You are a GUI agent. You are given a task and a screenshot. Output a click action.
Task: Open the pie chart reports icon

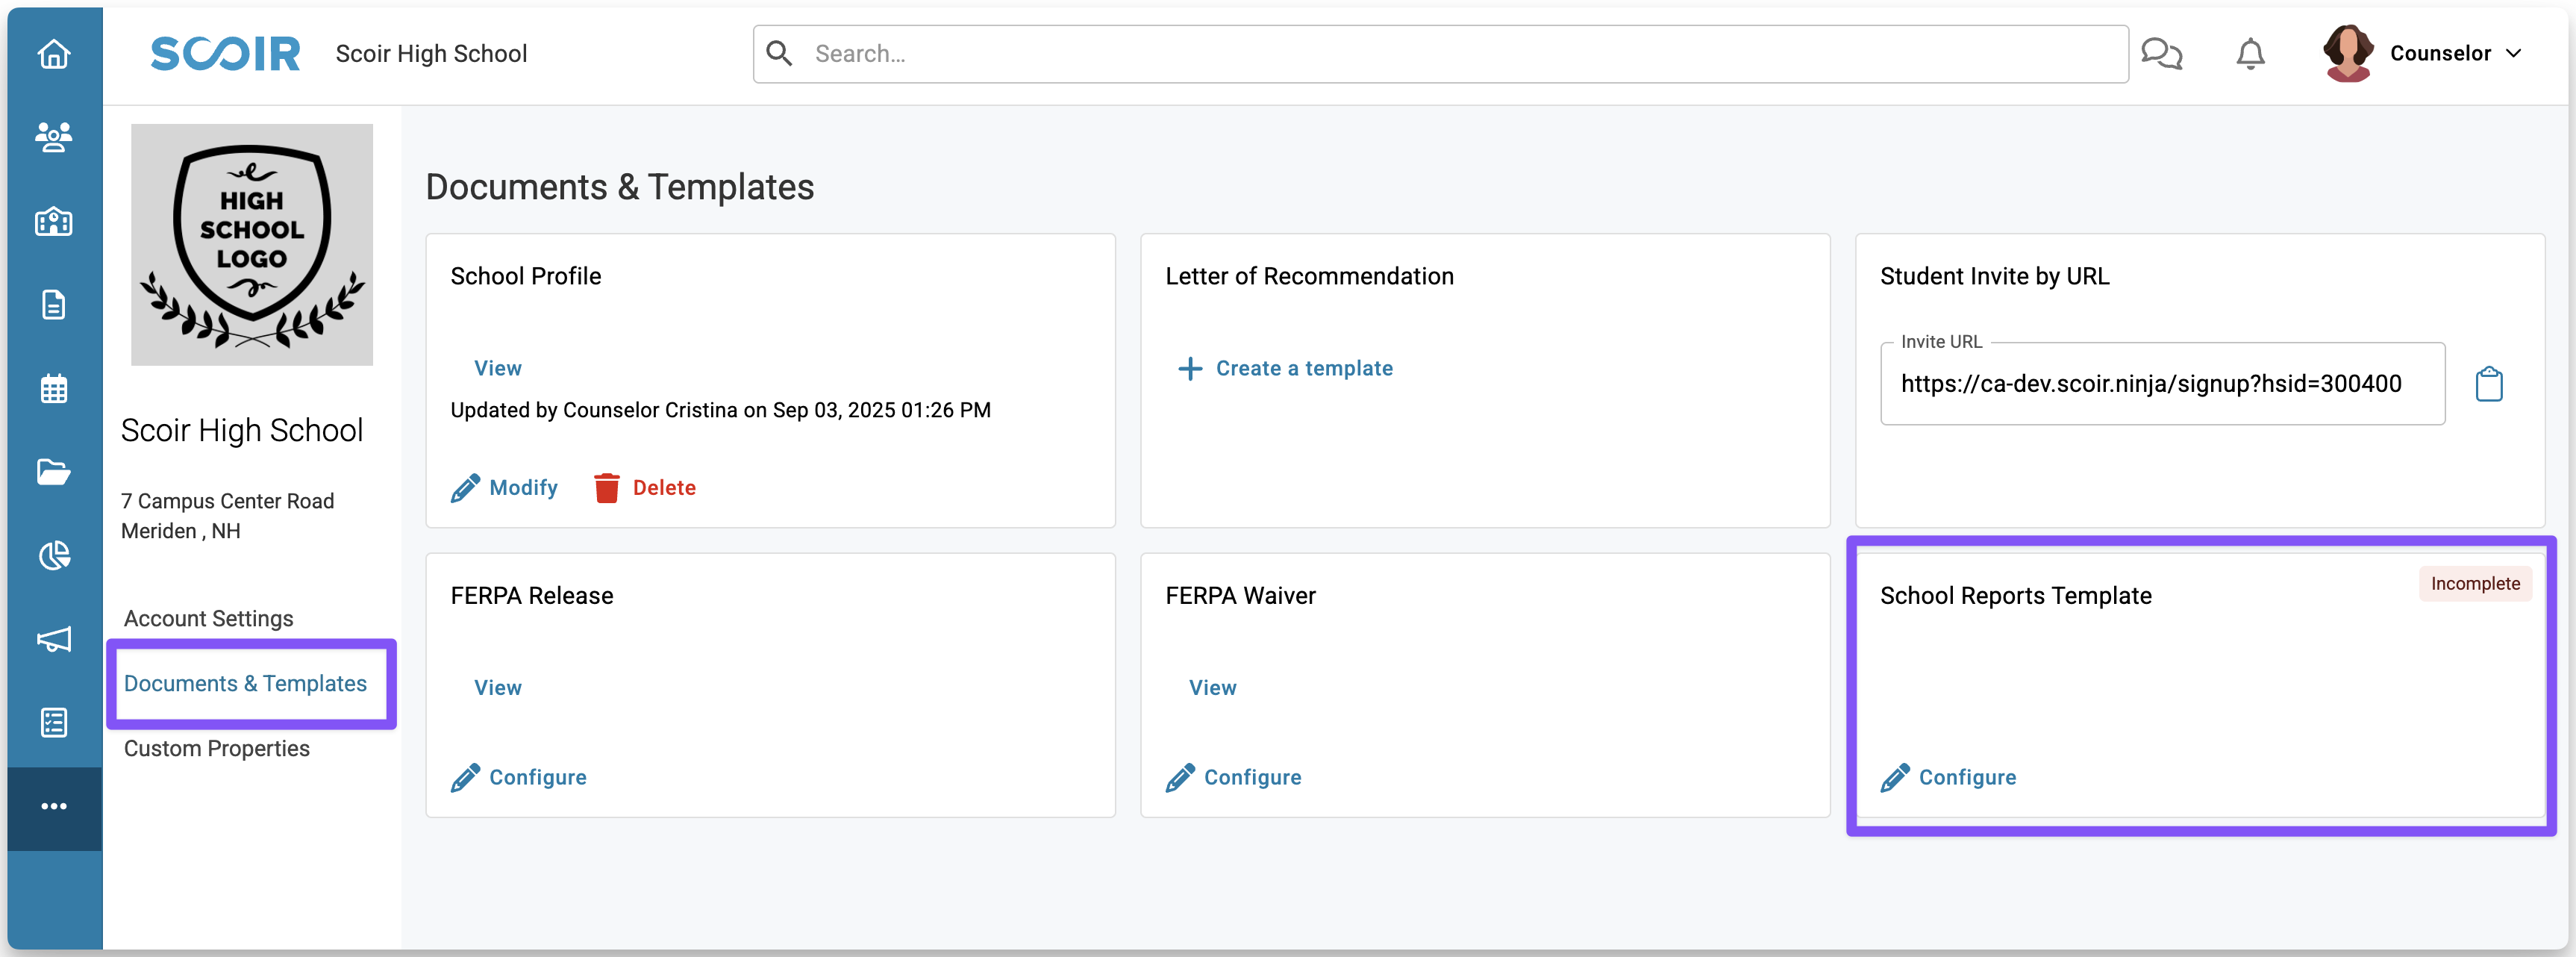click(54, 555)
